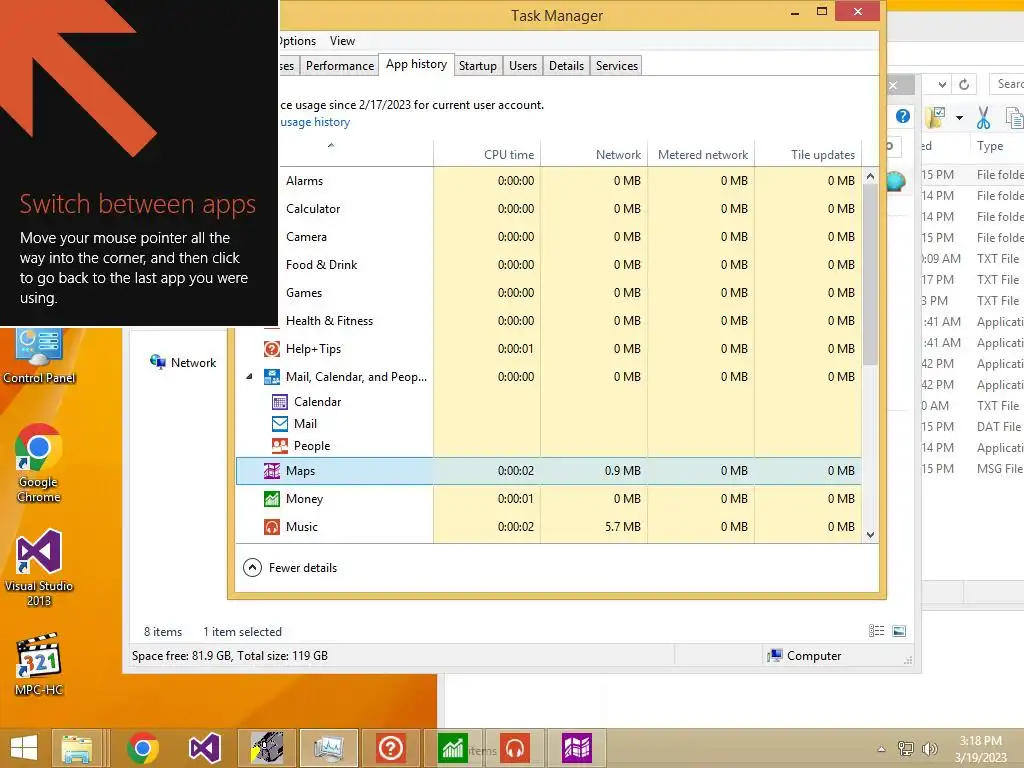The image size is (1024, 768).
Task: Click the Mail, Calendar, and People group icon
Action: pos(272,377)
